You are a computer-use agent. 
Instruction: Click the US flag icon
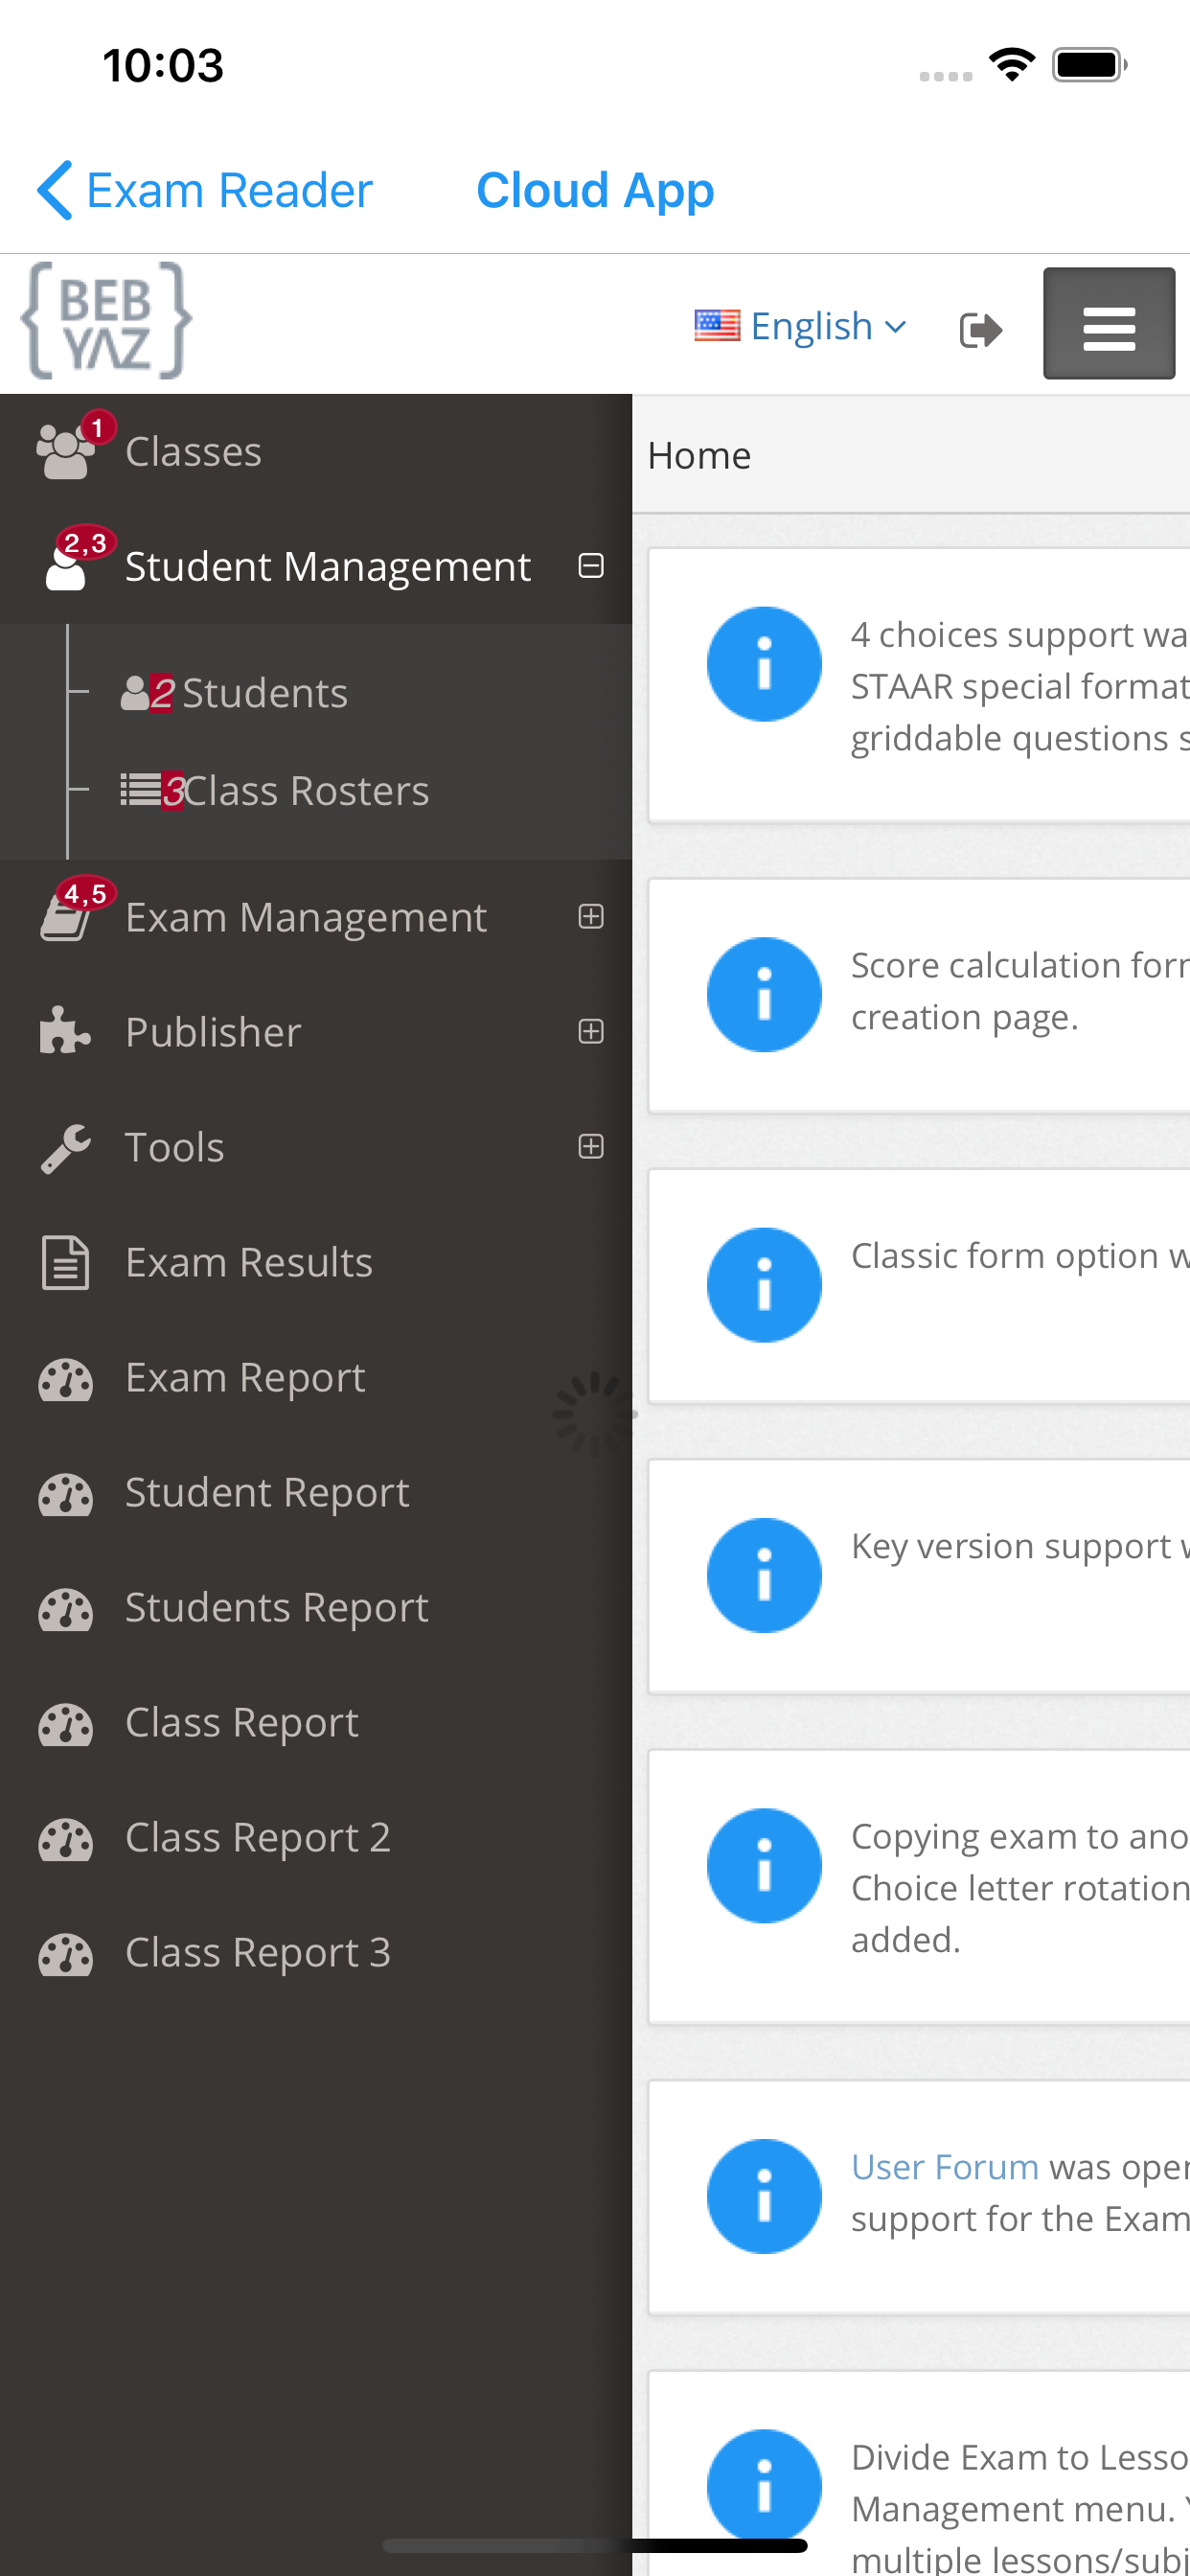click(x=717, y=325)
